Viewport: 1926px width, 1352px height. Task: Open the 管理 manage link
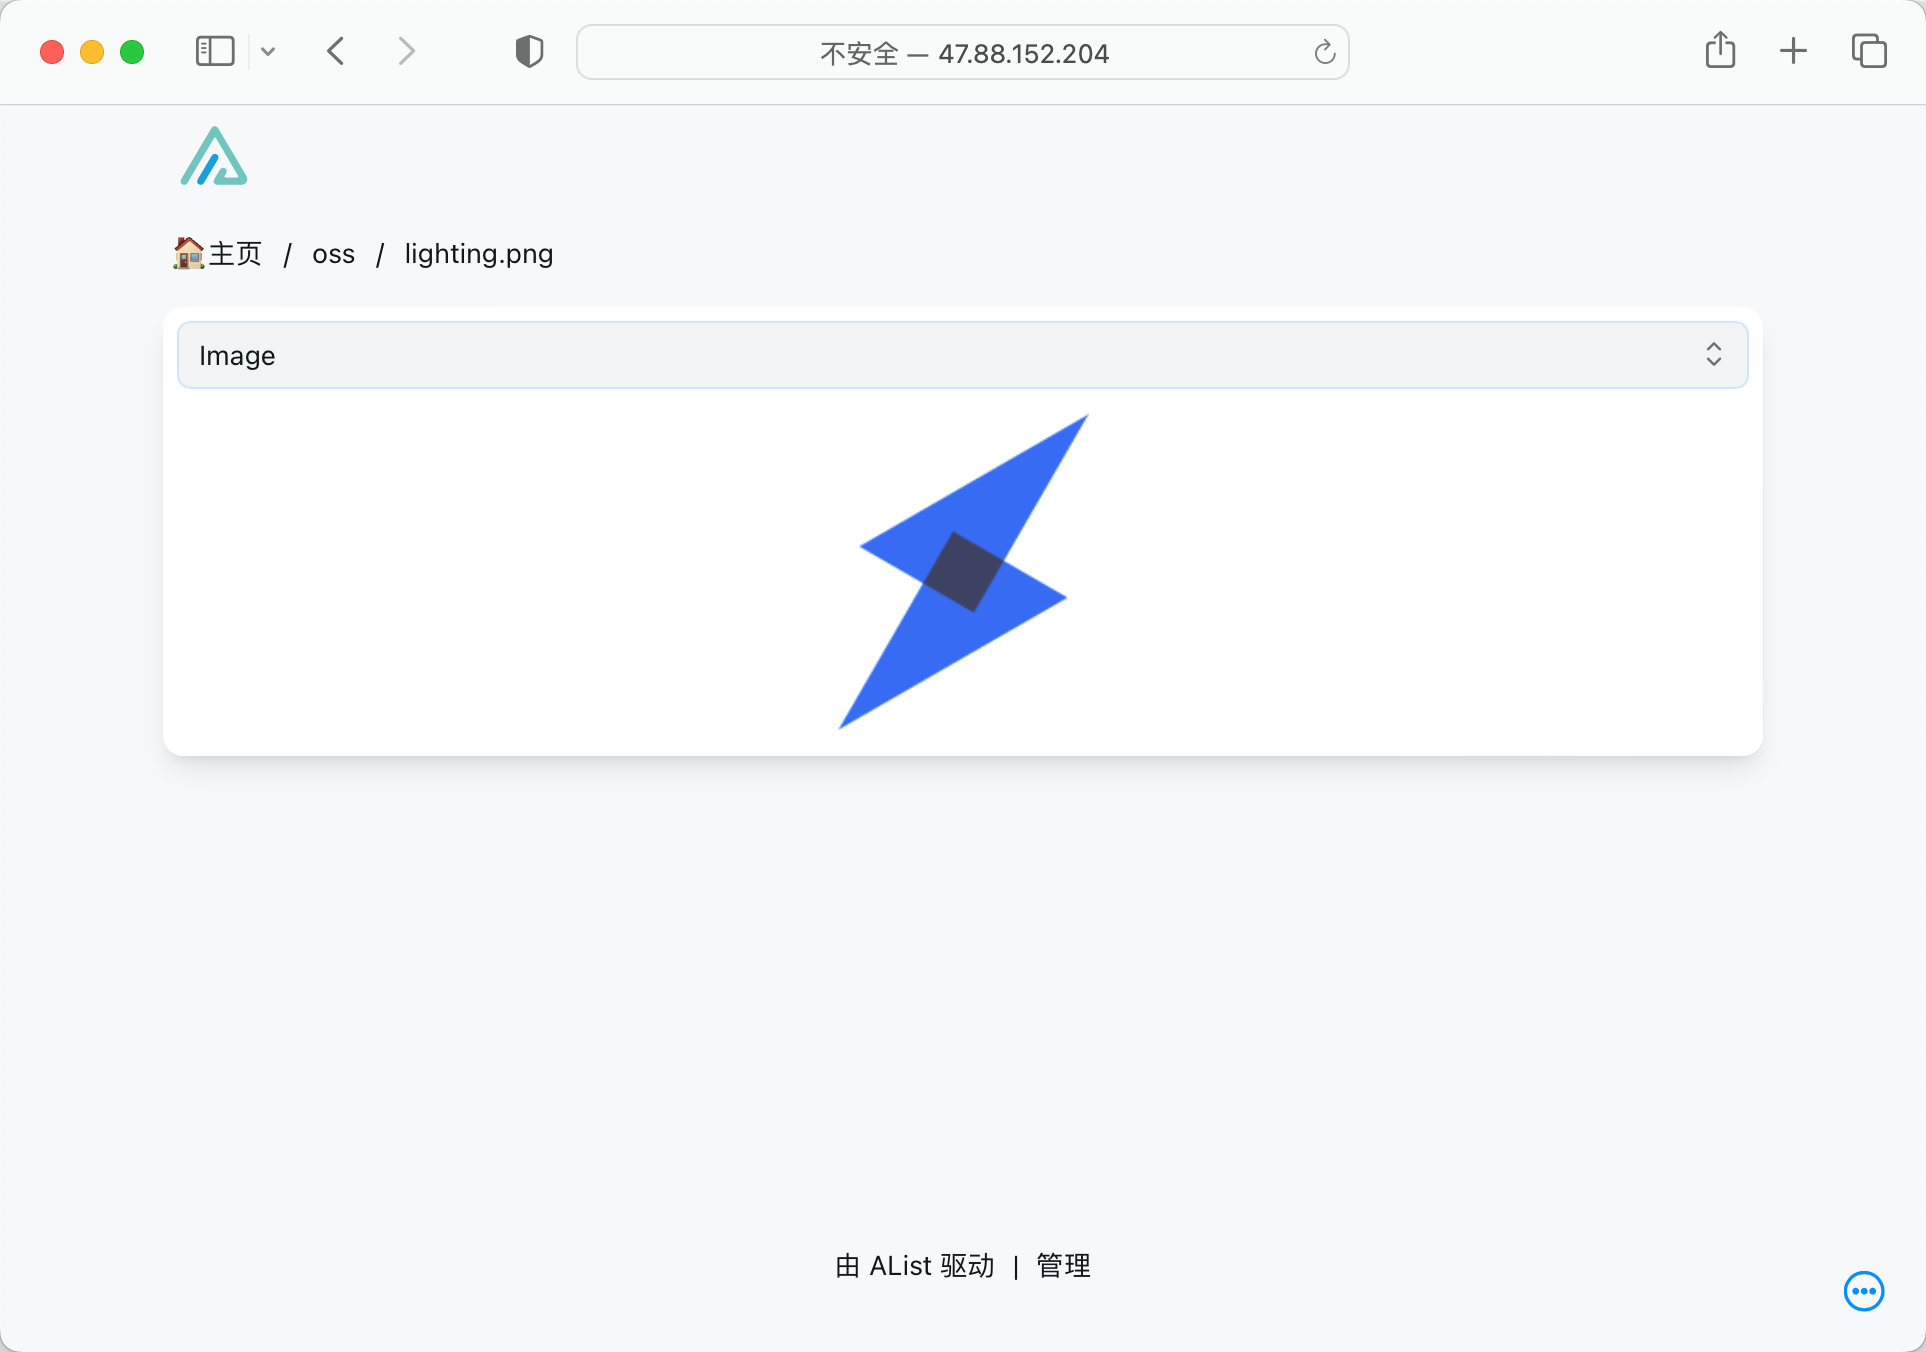tap(1063, 1266)
